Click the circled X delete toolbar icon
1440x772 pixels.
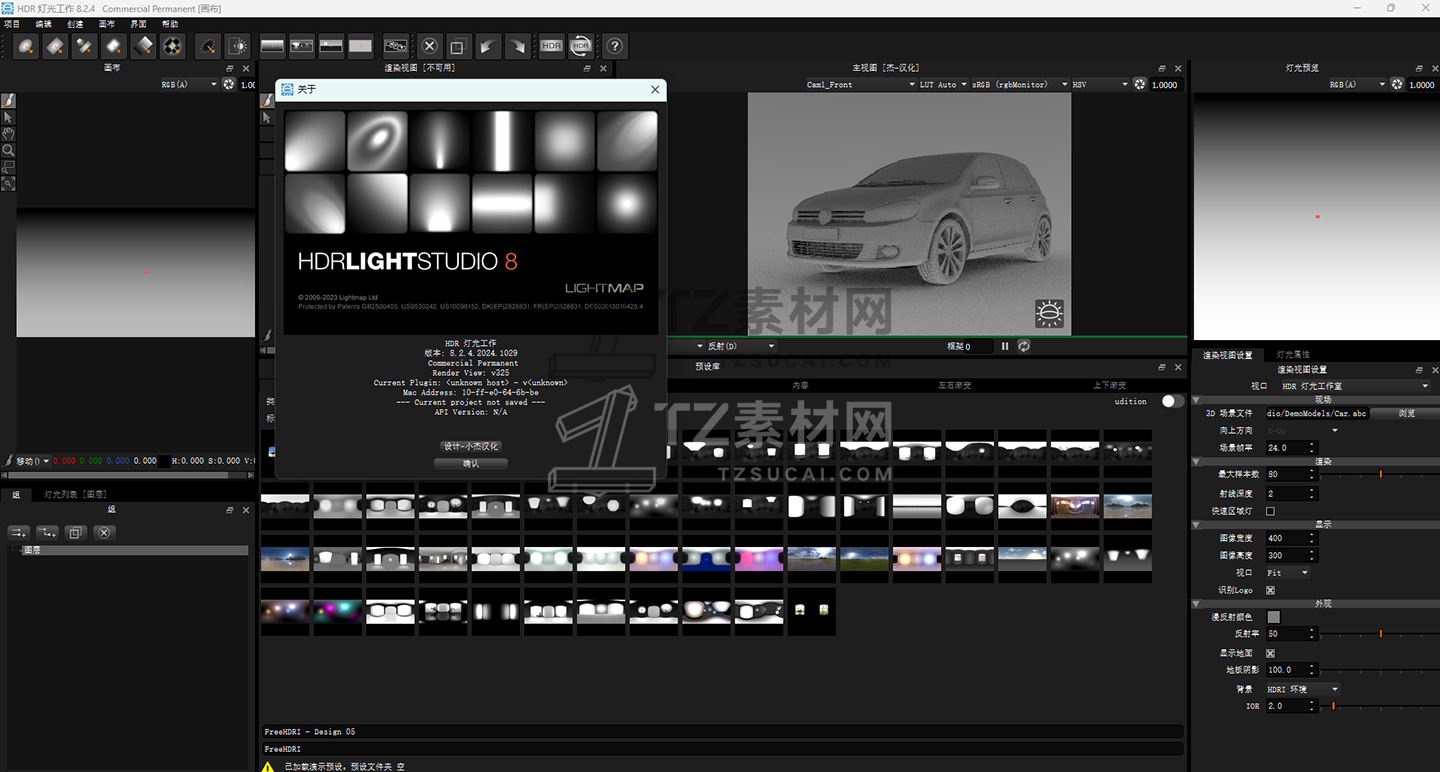(429, 46)
